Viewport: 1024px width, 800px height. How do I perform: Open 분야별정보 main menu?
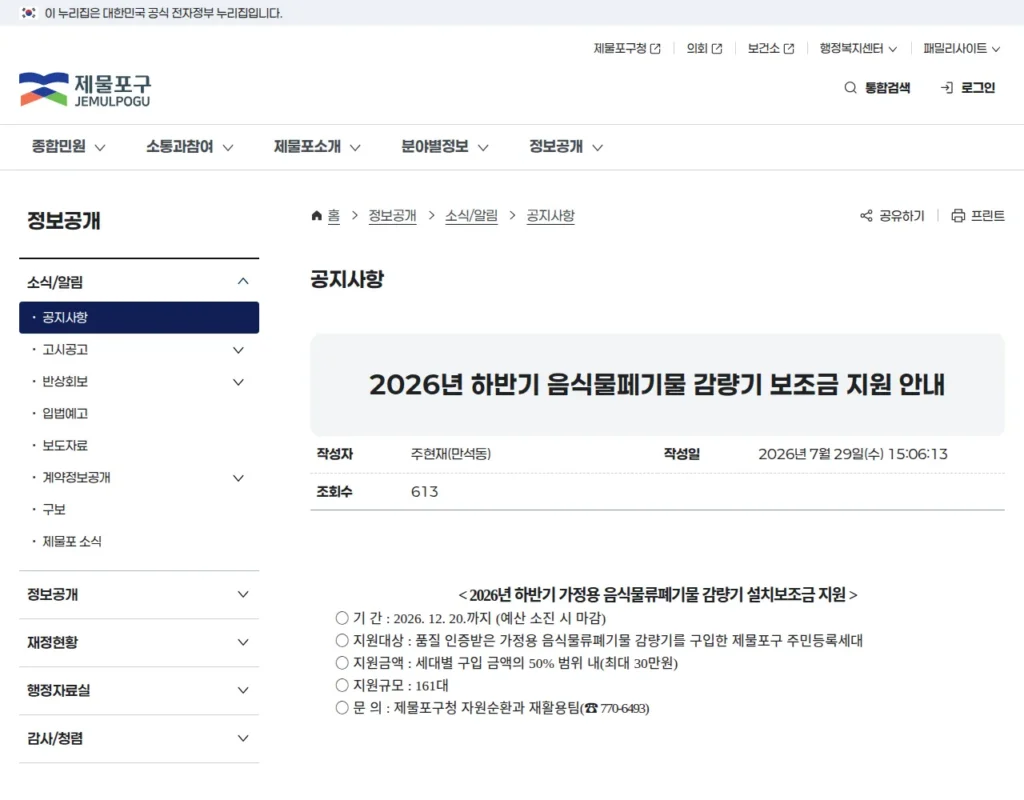(444, 147)
